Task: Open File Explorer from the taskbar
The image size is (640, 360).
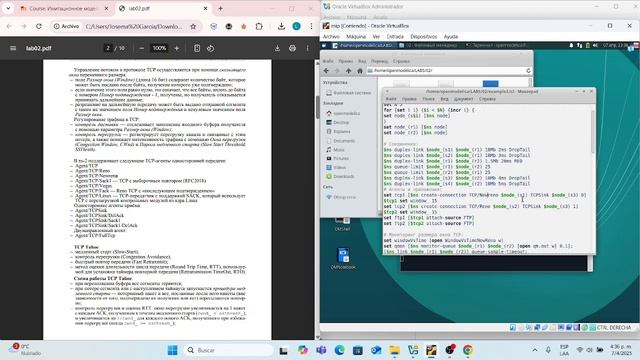Action: click(x=394, y=350)
